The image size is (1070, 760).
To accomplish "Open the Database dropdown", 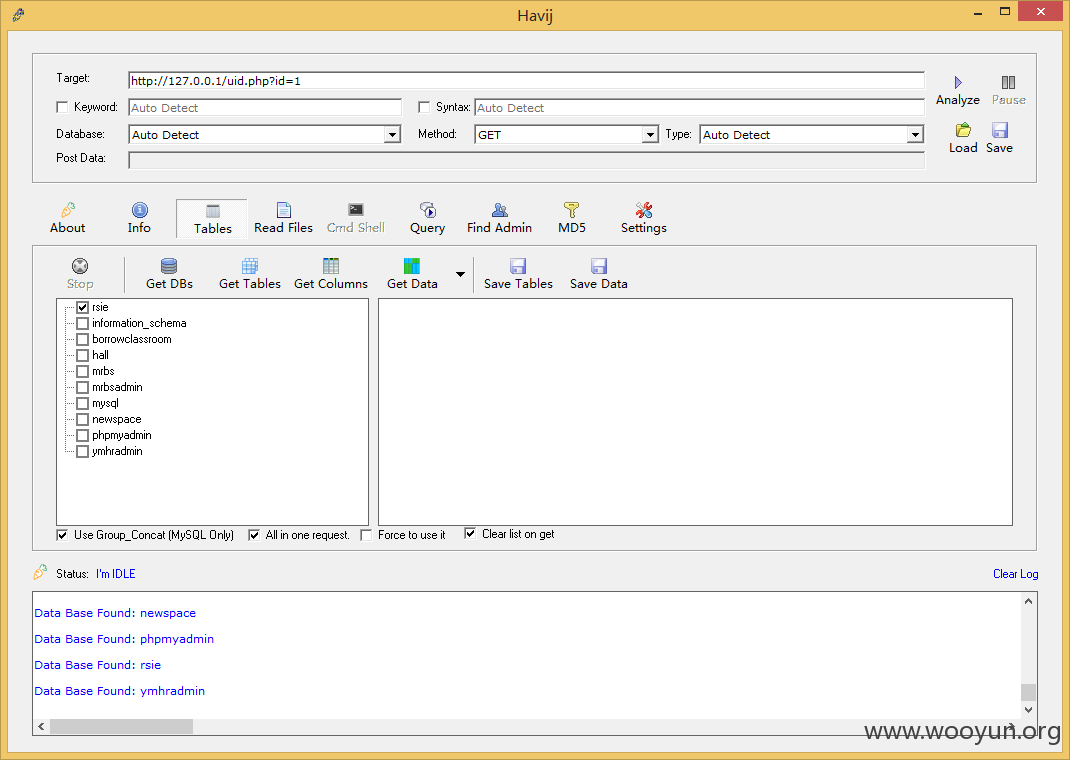I will (x=392, y=134).
